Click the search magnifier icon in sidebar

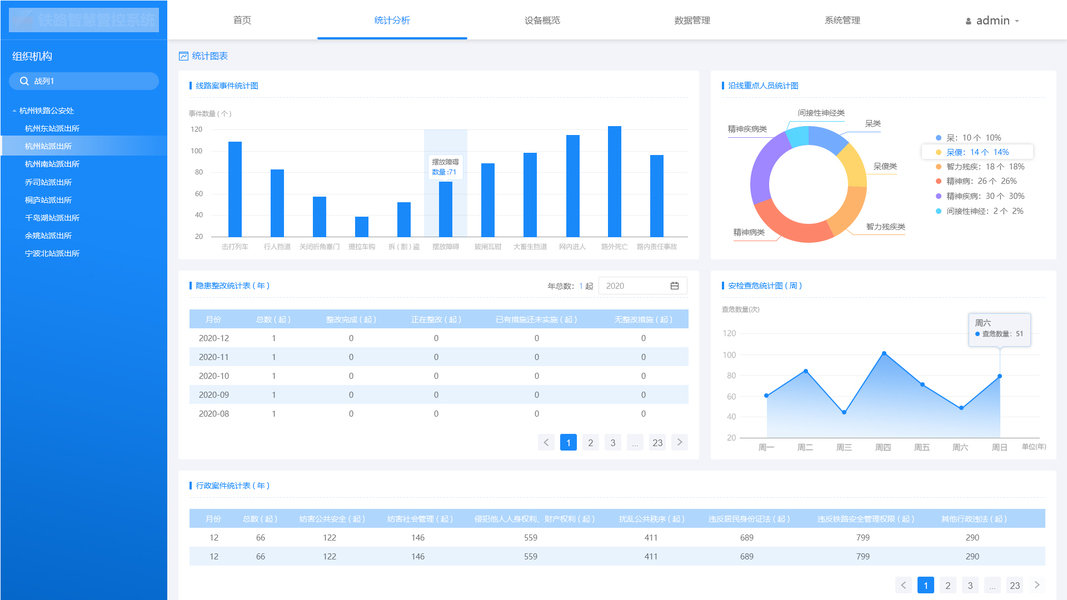(x=24, y=81)
